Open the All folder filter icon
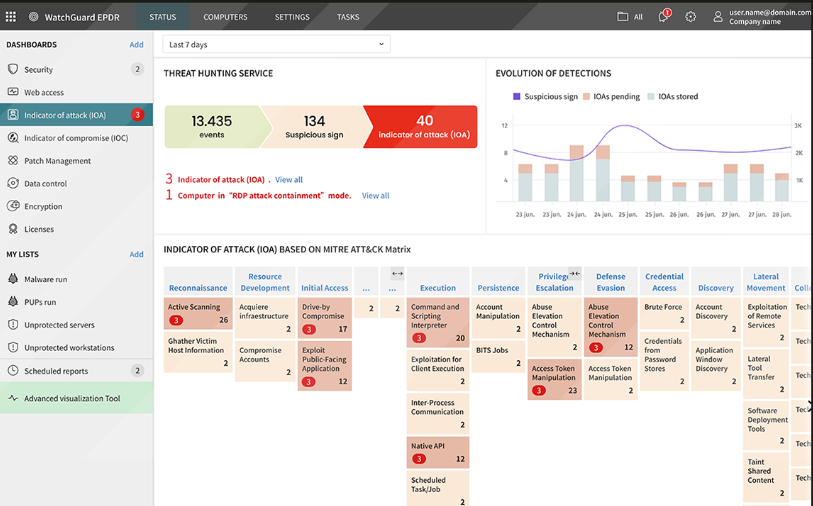813x506 pixels. [622, 17]
